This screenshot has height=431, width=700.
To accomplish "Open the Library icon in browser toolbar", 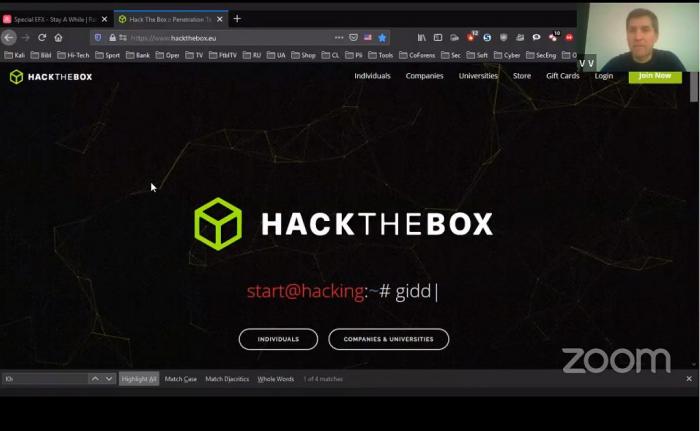I will [x=421, y=37].
